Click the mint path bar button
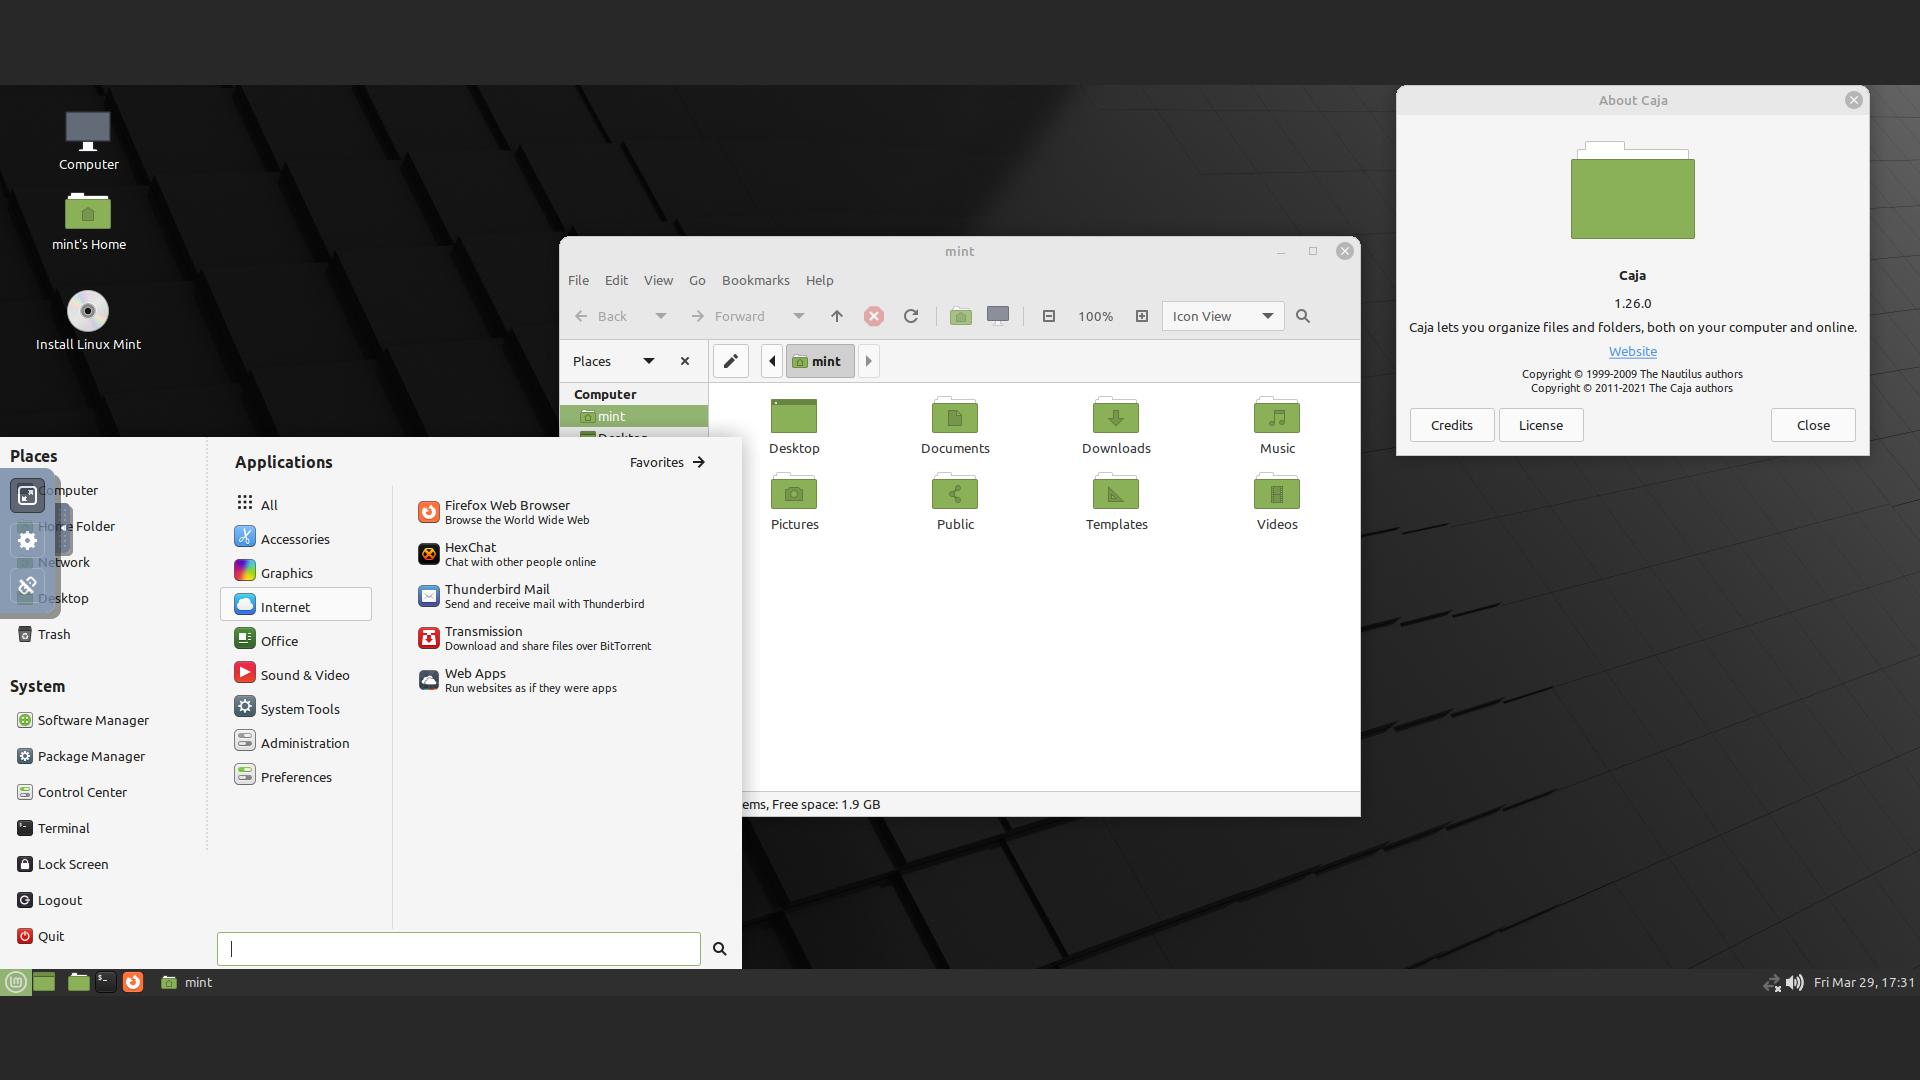 pyautogui.click(x=819, y=361)
